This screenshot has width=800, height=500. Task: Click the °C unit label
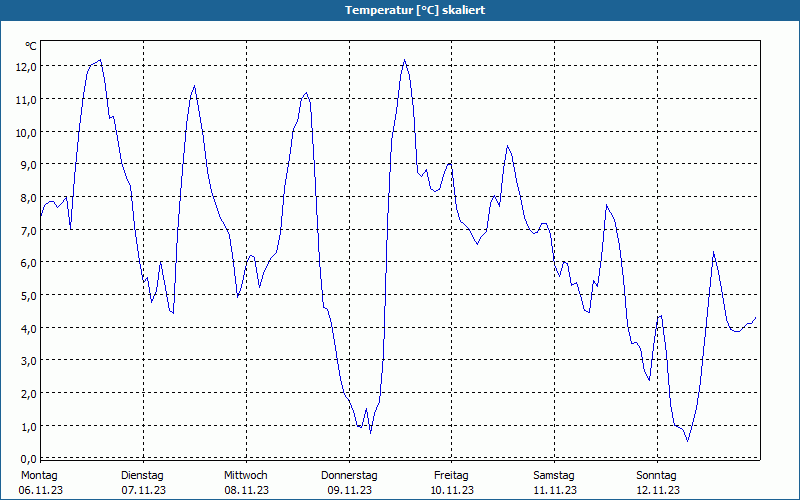31,46
